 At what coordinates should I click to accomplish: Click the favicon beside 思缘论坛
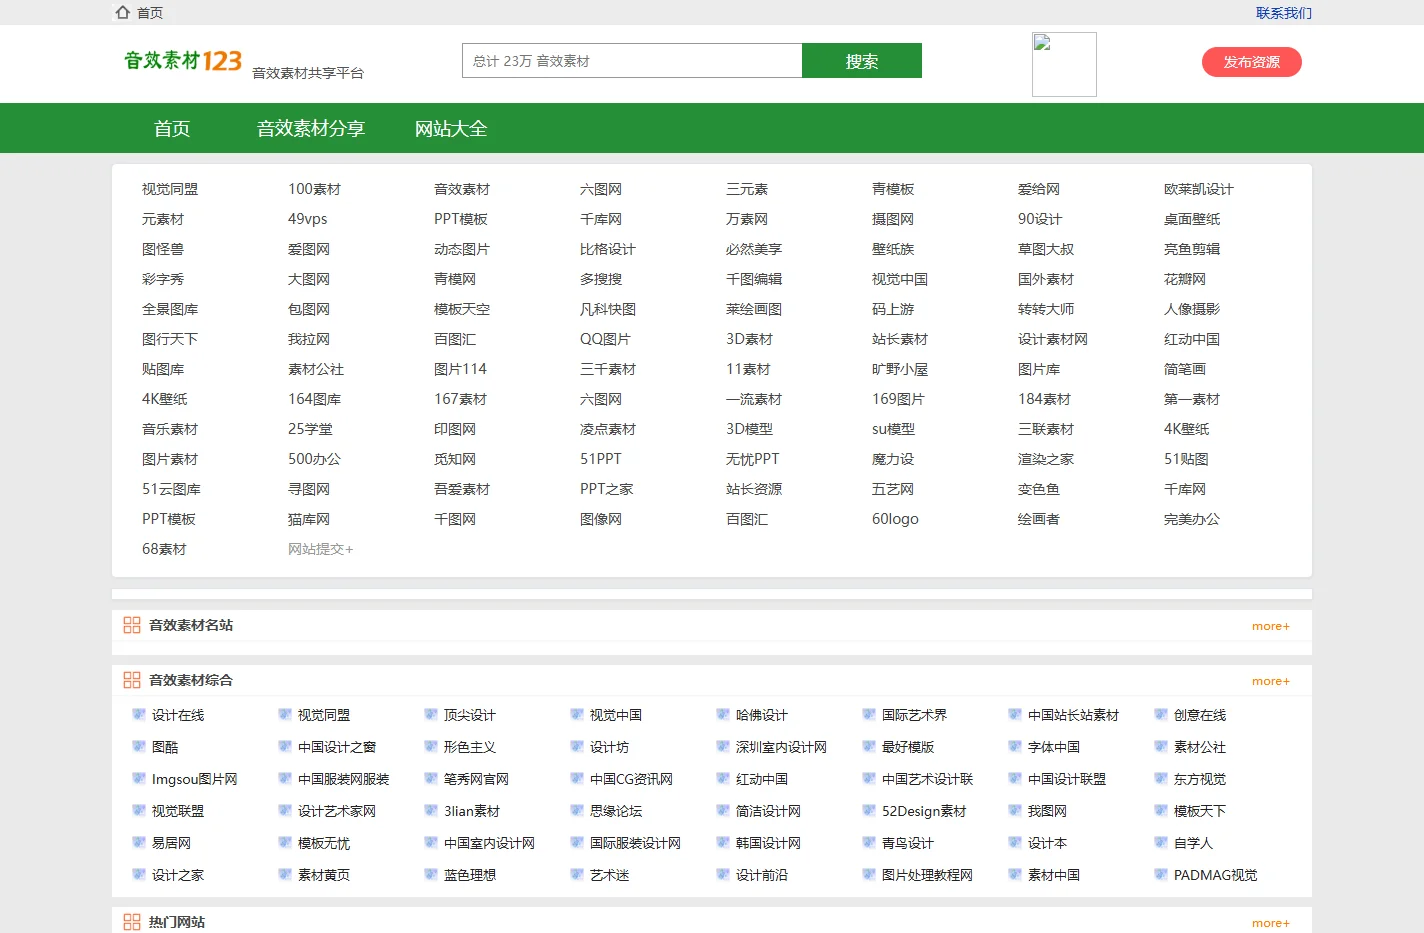pos(577,810)
